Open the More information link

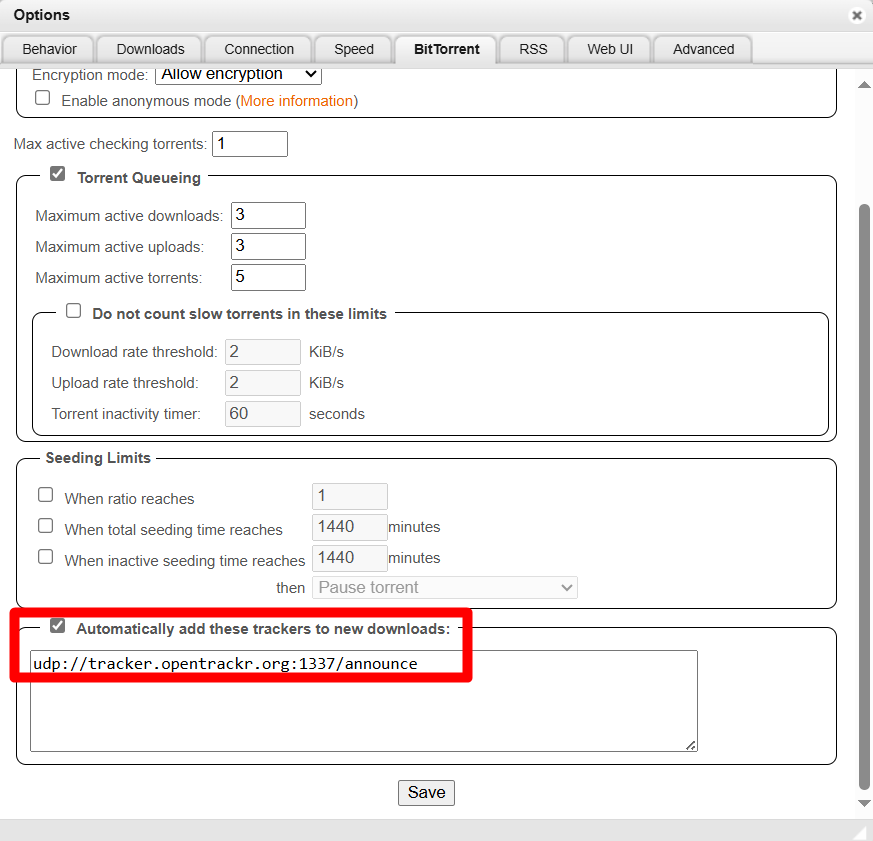(x=297, y=101)
